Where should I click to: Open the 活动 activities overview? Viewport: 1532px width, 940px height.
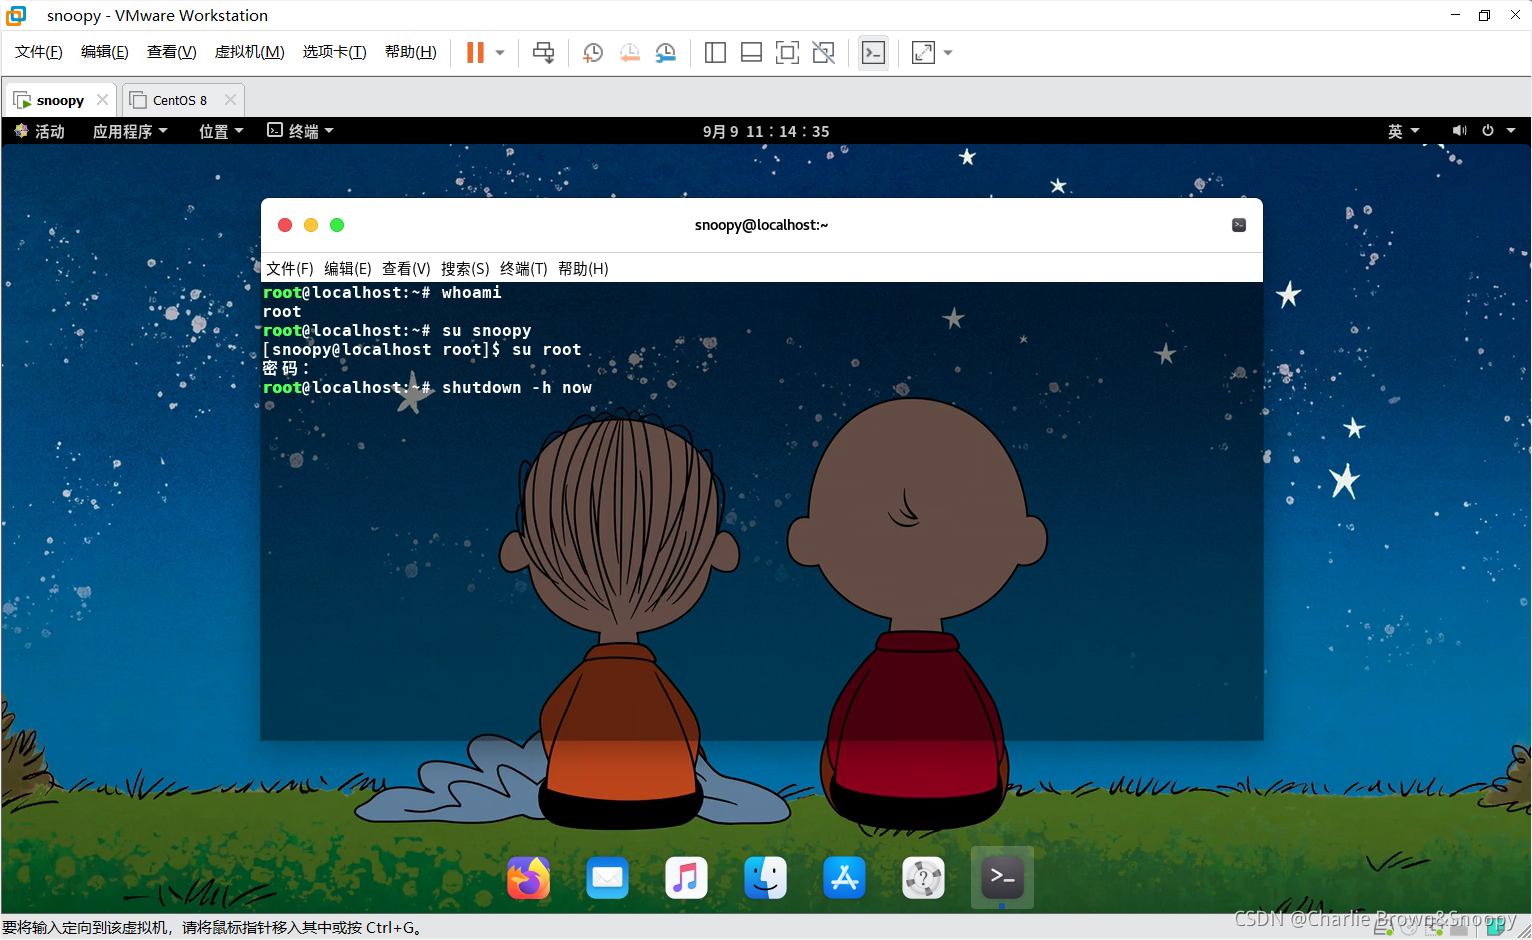coord(40,131)
